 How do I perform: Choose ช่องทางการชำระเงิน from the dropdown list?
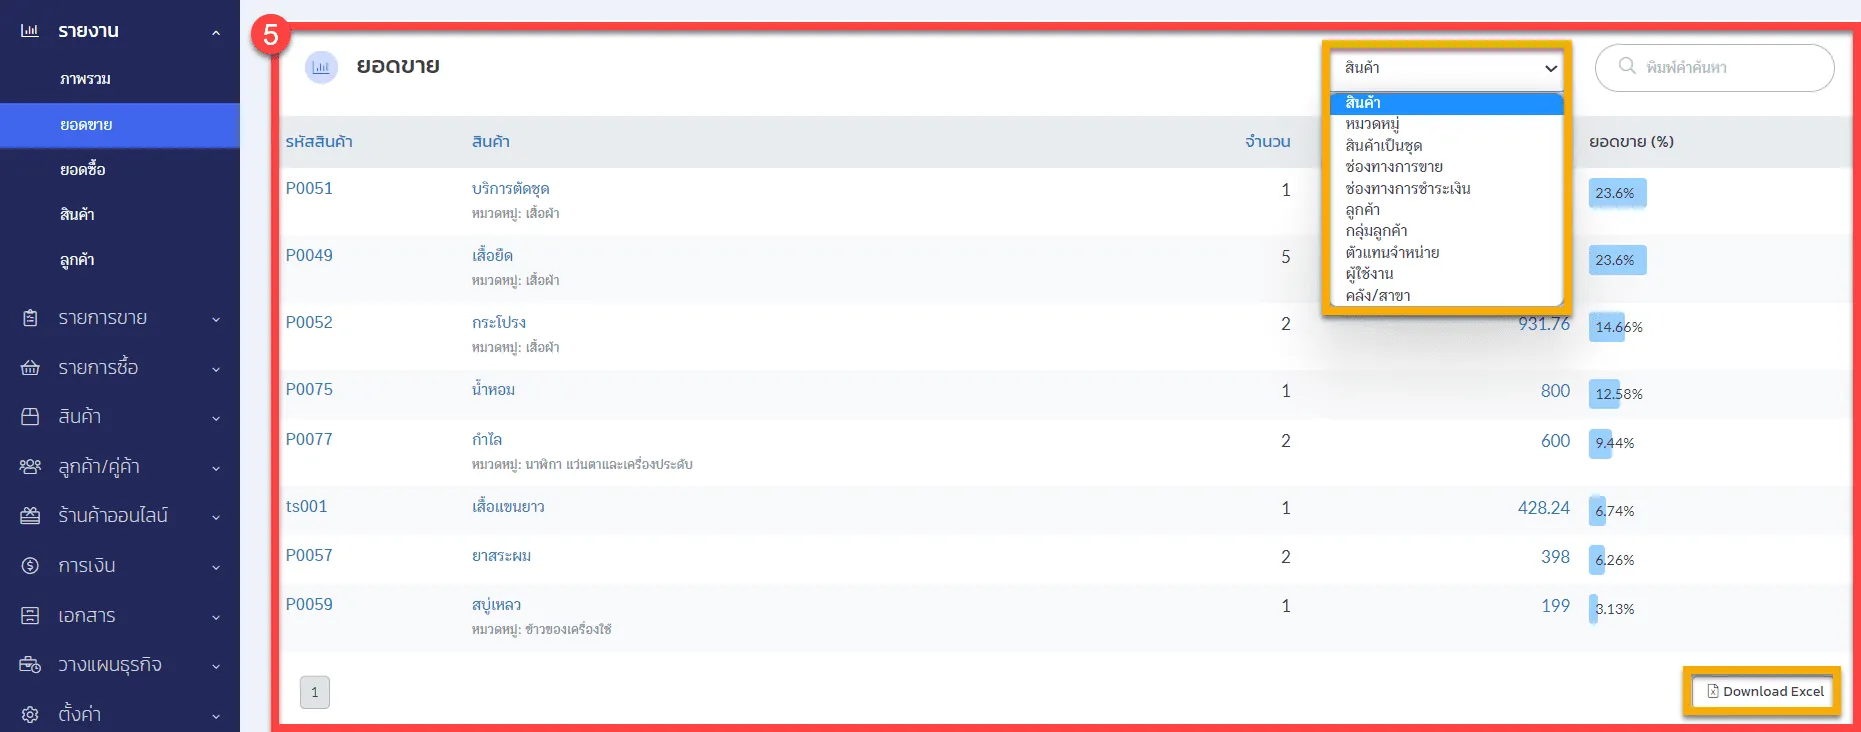(x=1407, y=188)
